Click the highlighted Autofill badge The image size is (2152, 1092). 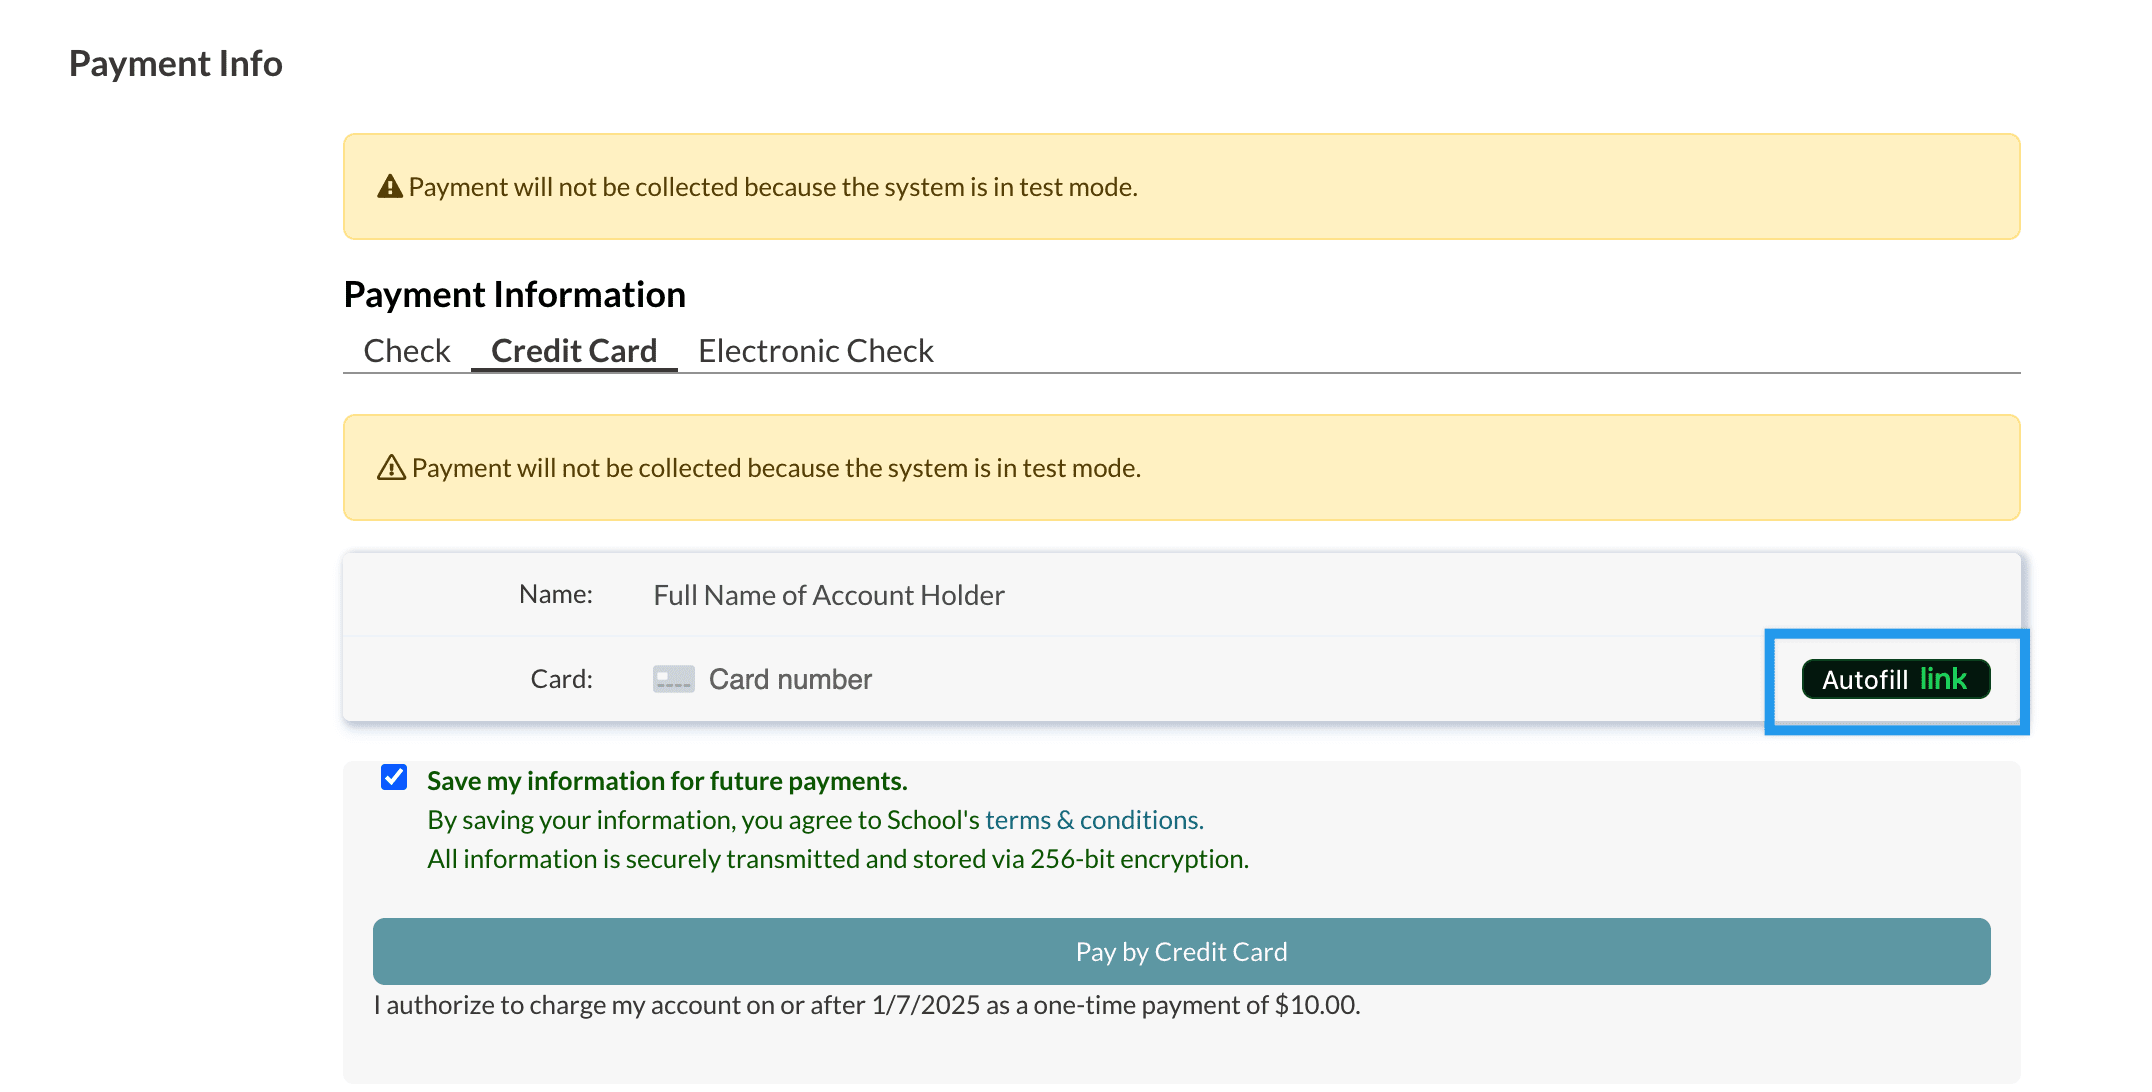coord(1895,679)
